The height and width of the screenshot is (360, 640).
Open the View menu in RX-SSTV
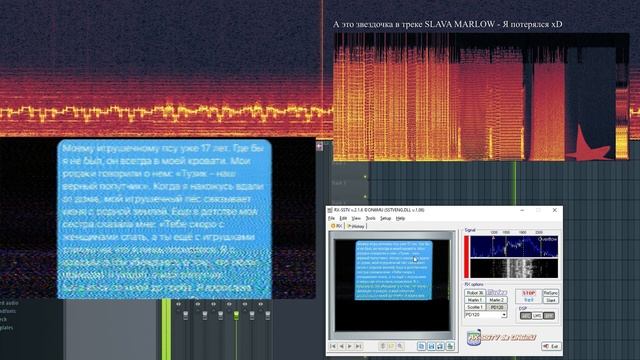356,218
